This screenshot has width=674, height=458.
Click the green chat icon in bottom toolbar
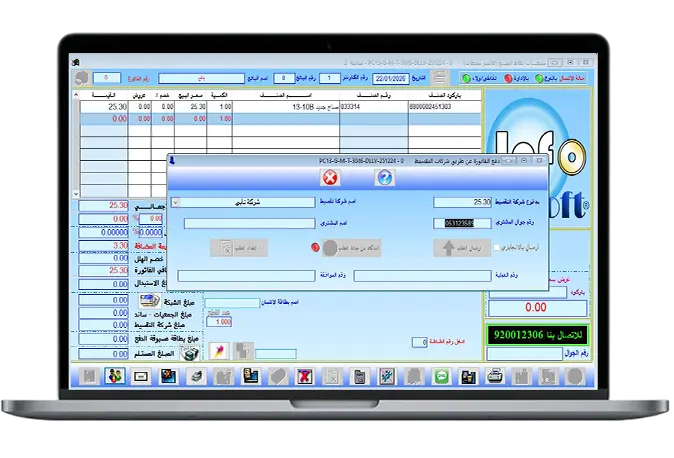point(440,376)
